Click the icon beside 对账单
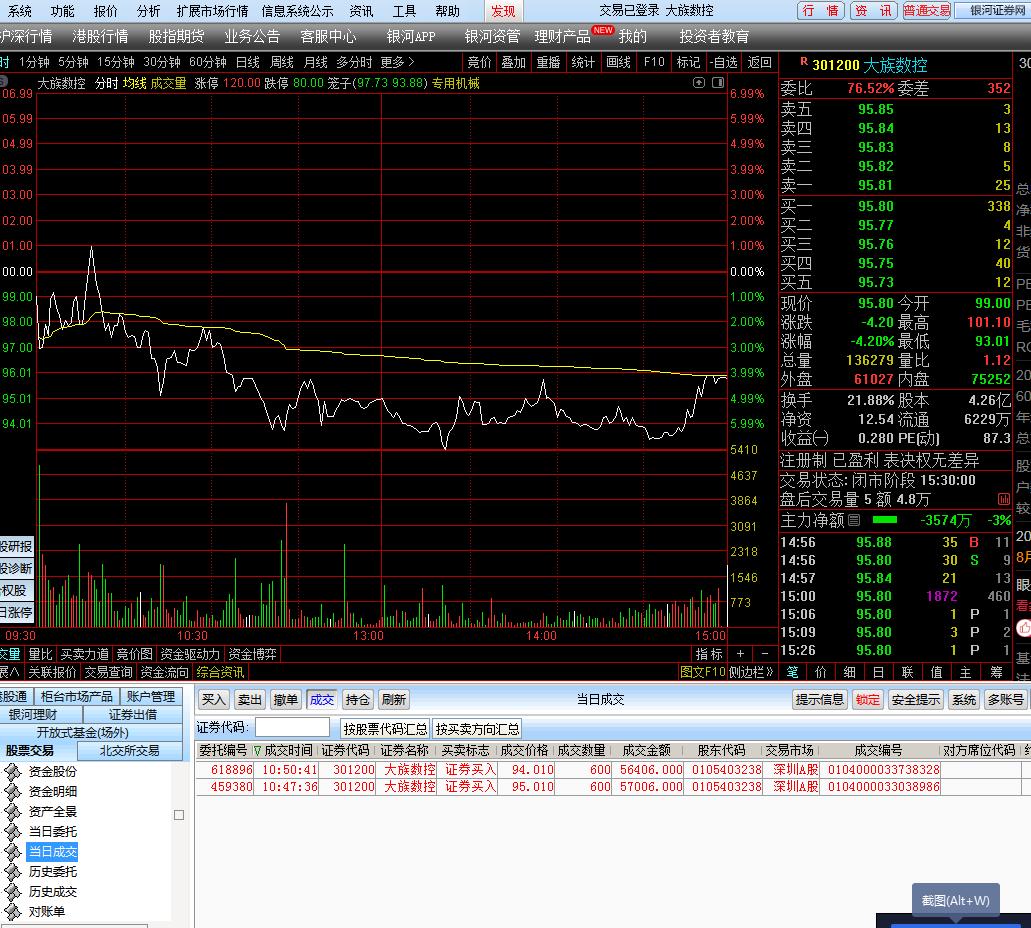The height and width of the screenshot is (928, 1031). [13, 912]
